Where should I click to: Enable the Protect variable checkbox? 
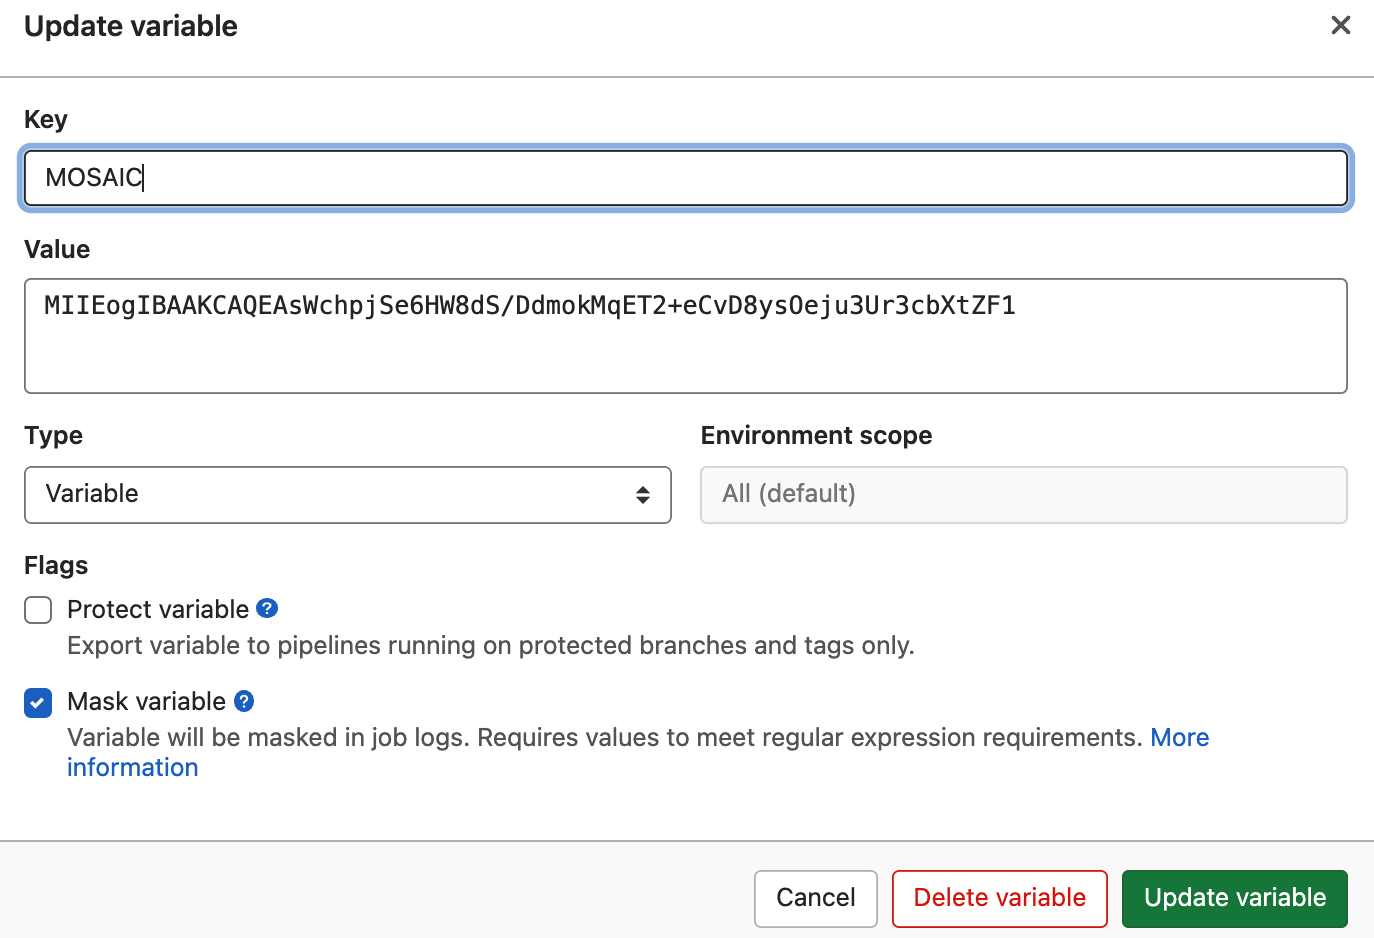38,610
